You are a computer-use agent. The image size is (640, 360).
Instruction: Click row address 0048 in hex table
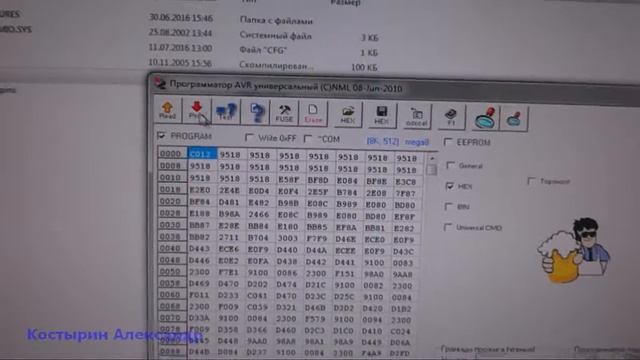[x=171, y=260]
